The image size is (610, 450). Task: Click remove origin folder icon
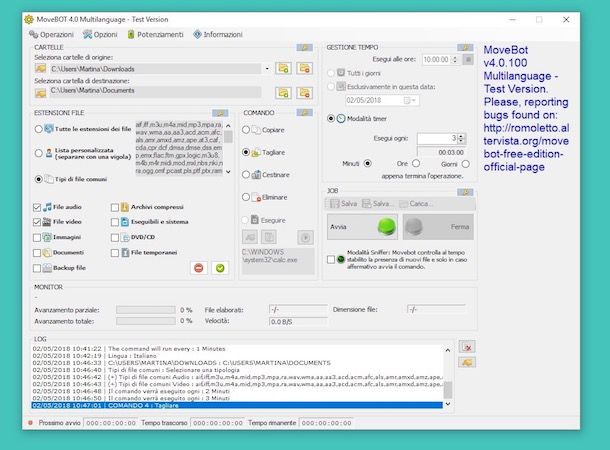click(304, 68)
